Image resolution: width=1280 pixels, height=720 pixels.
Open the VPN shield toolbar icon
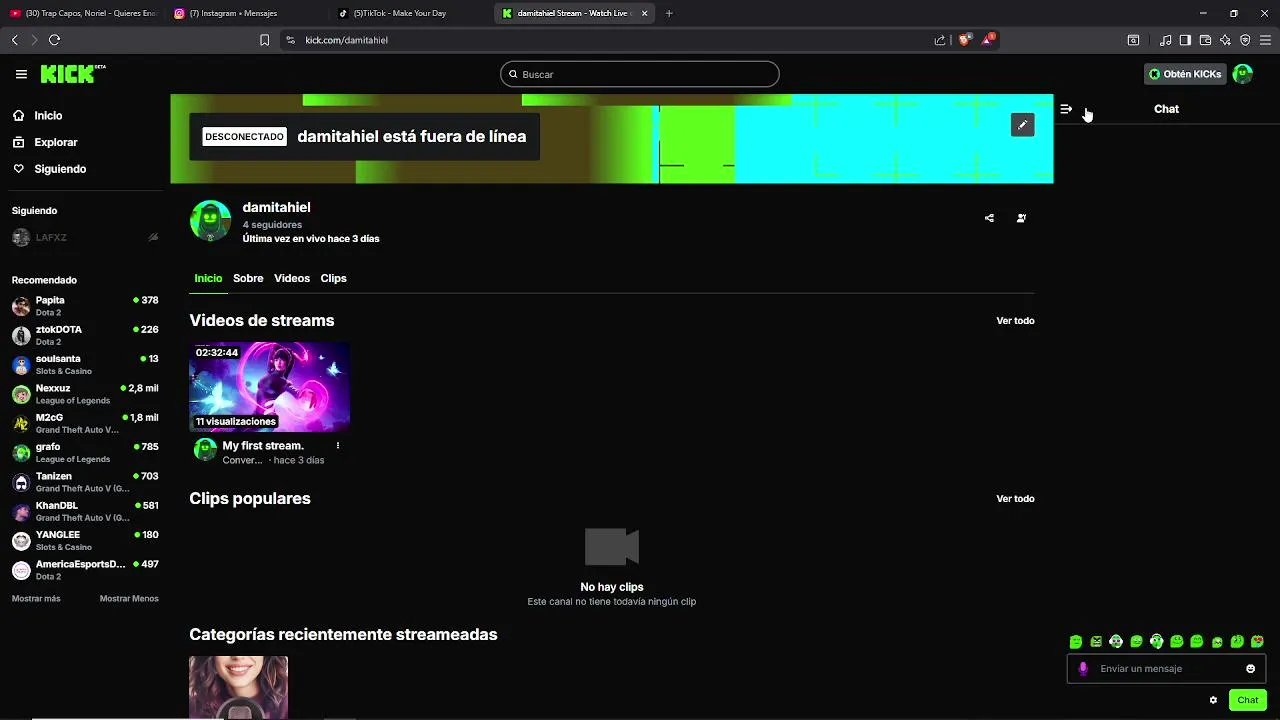point(1245,40)
